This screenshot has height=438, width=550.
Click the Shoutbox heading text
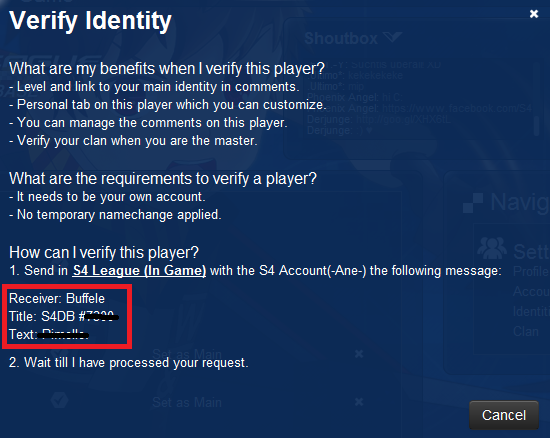341,38
